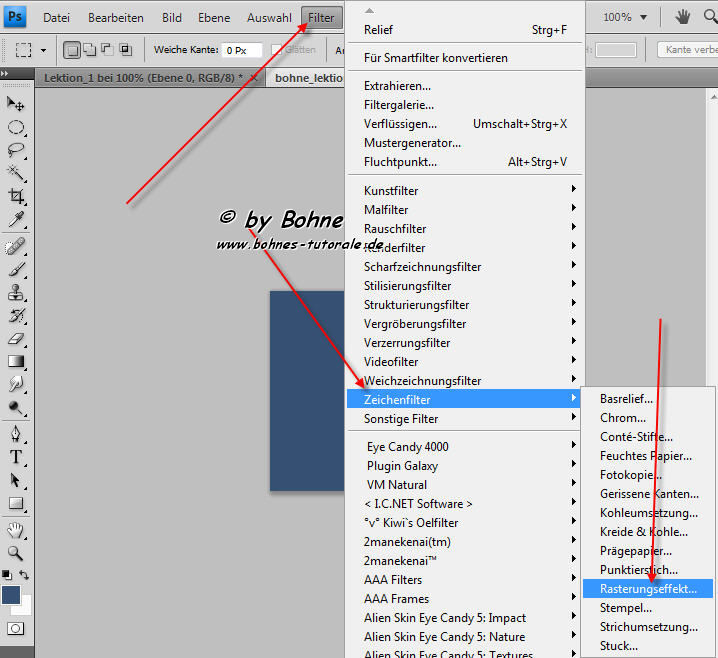Select the Magic Wand tool
The height and width of the screenshot is (658, 718).
tap(16, 173)
